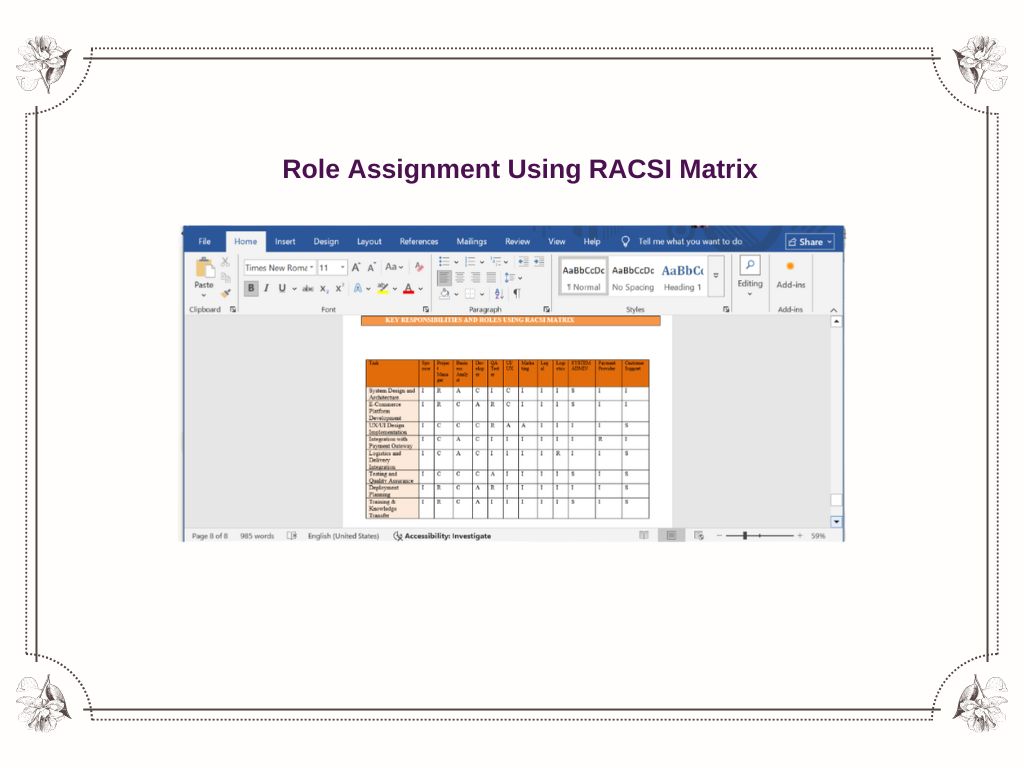1024x768 pixels.
Task: Apply strikethrough formatting
Action: (x=308, y=288)
